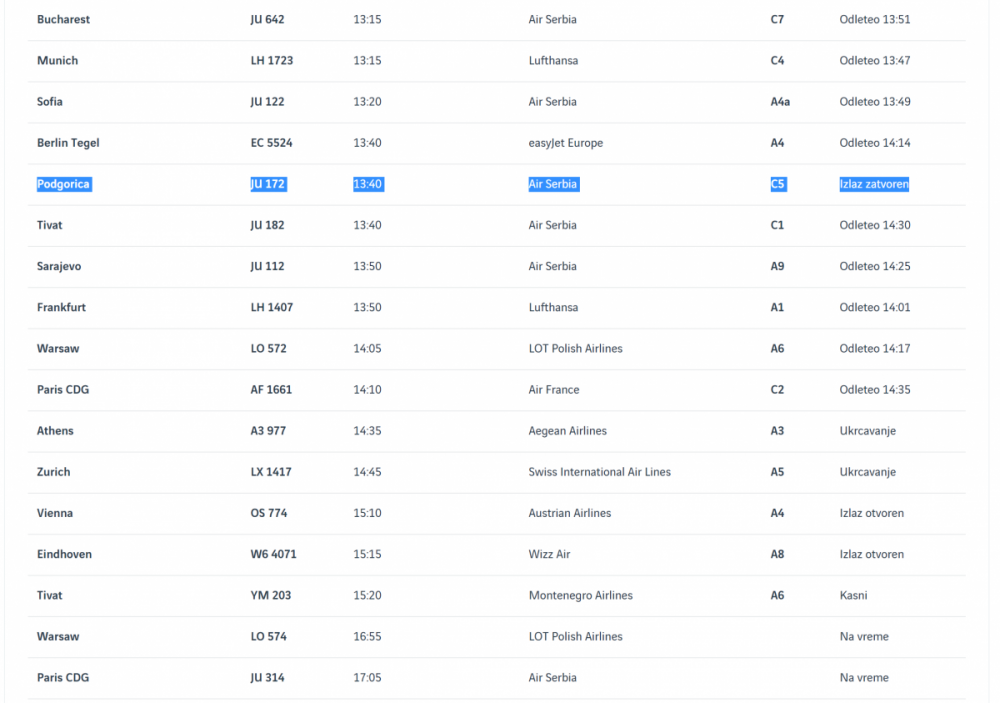The image size is (1000, 703).
Task: Click the easyJet Europe airline name
Action: click(565, 143)
